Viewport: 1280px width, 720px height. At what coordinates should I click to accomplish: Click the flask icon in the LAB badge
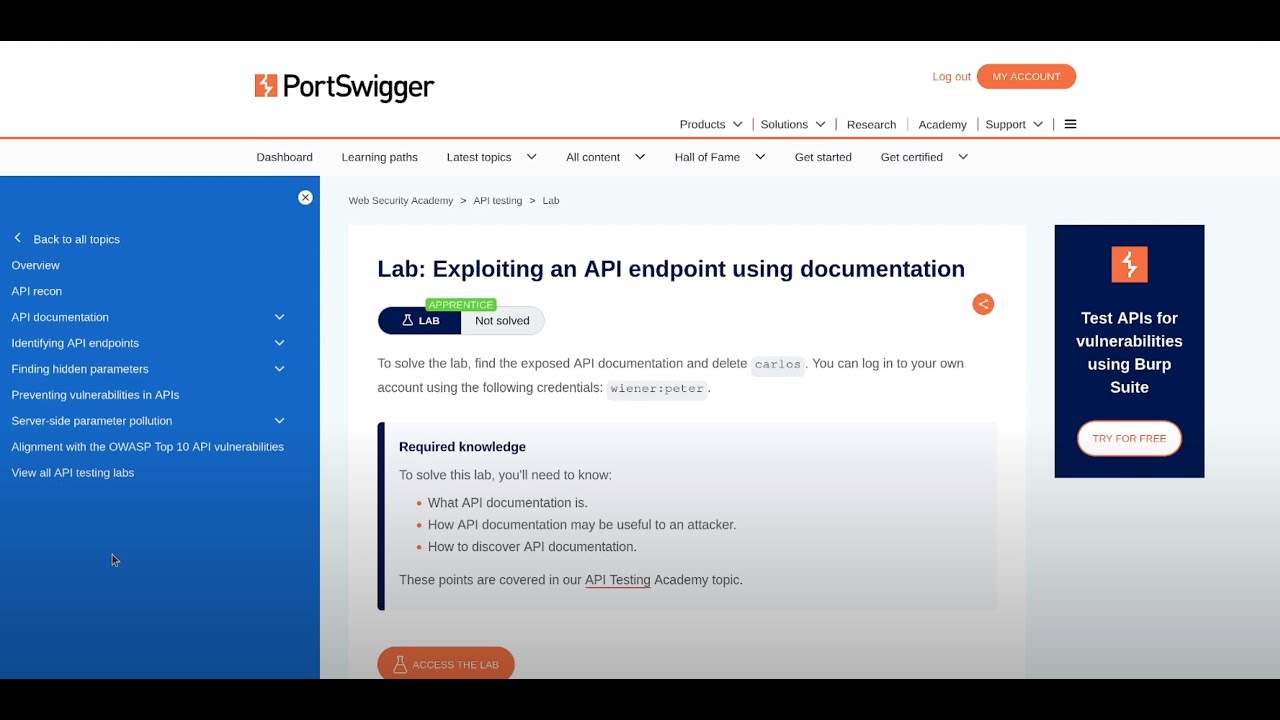[x=407, y=321]
